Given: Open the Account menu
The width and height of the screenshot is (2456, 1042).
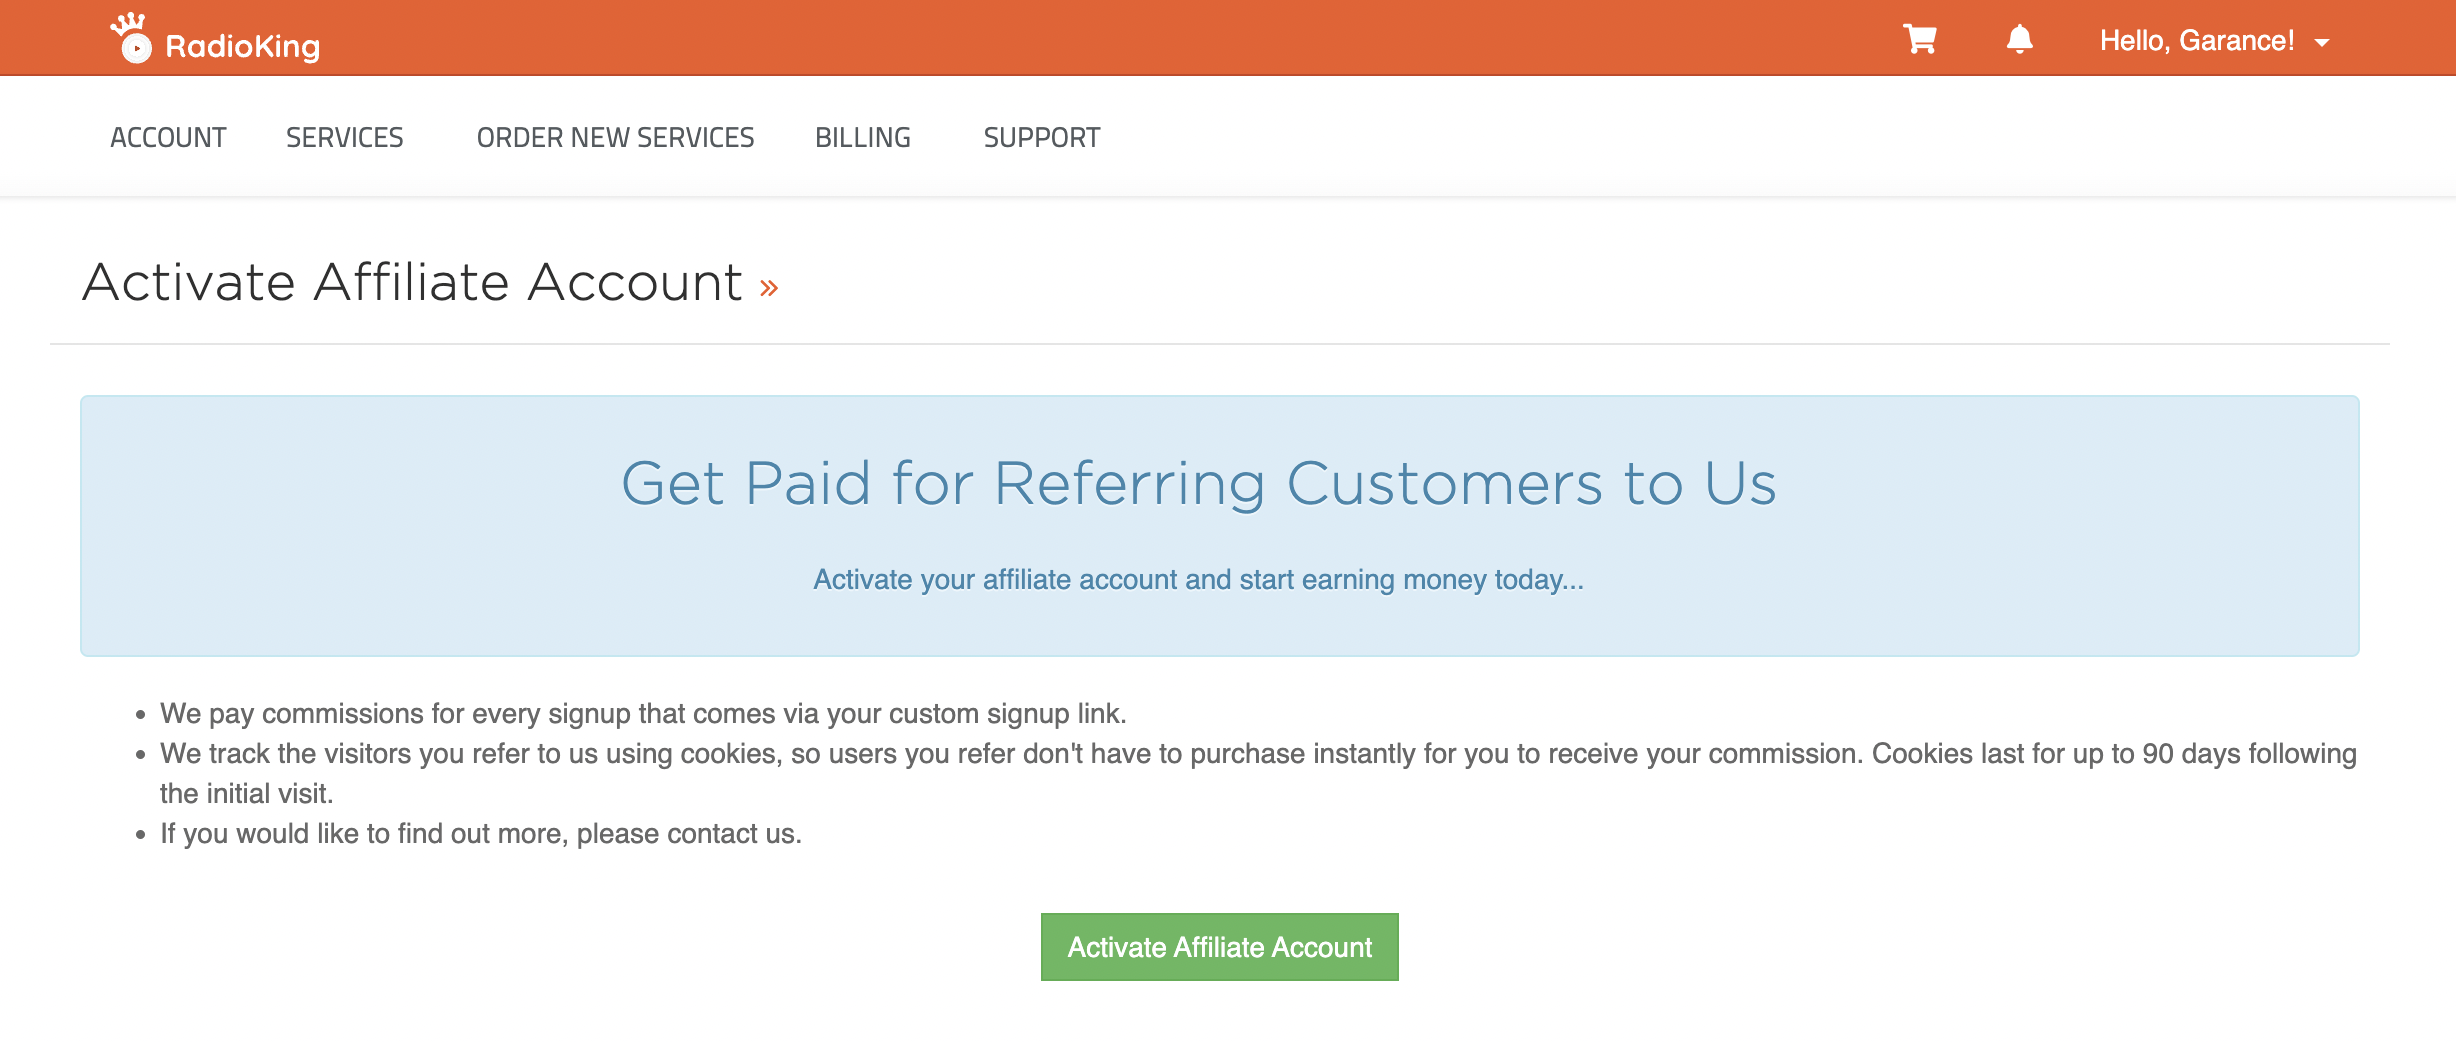Looking at the screenshot, I should pos(168,137).
